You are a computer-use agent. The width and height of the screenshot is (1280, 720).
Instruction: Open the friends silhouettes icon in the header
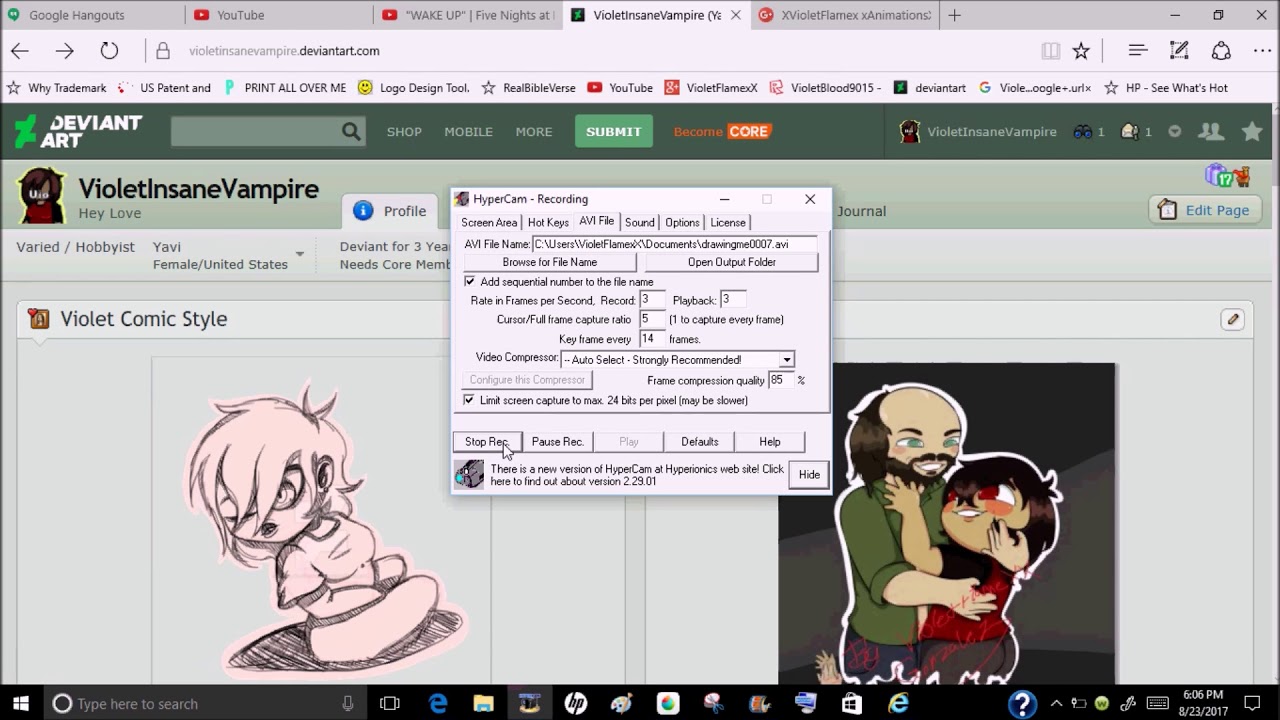click(1211, 131)
